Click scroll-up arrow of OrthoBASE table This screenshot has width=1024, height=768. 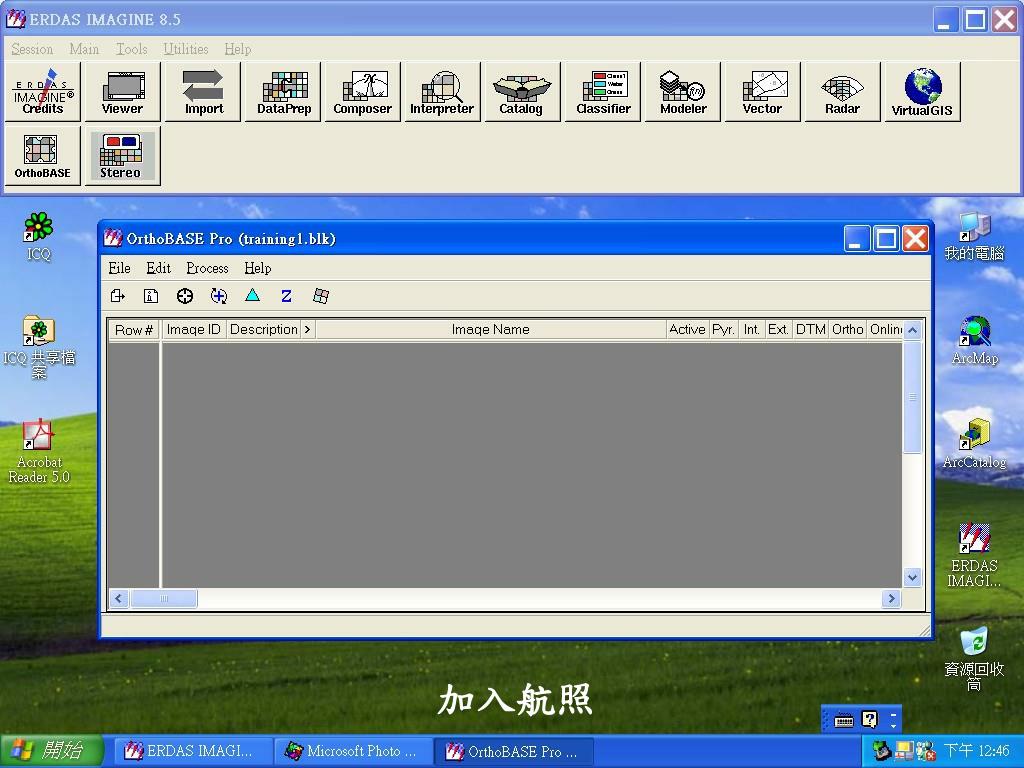point(912,330)
